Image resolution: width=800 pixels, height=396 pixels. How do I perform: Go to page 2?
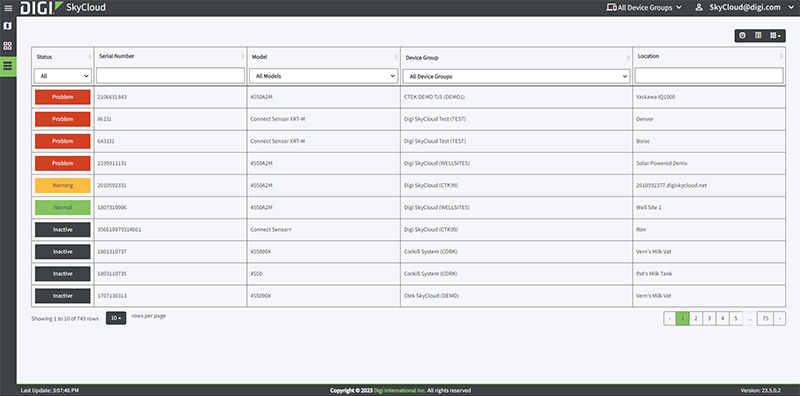pos(695,318)
